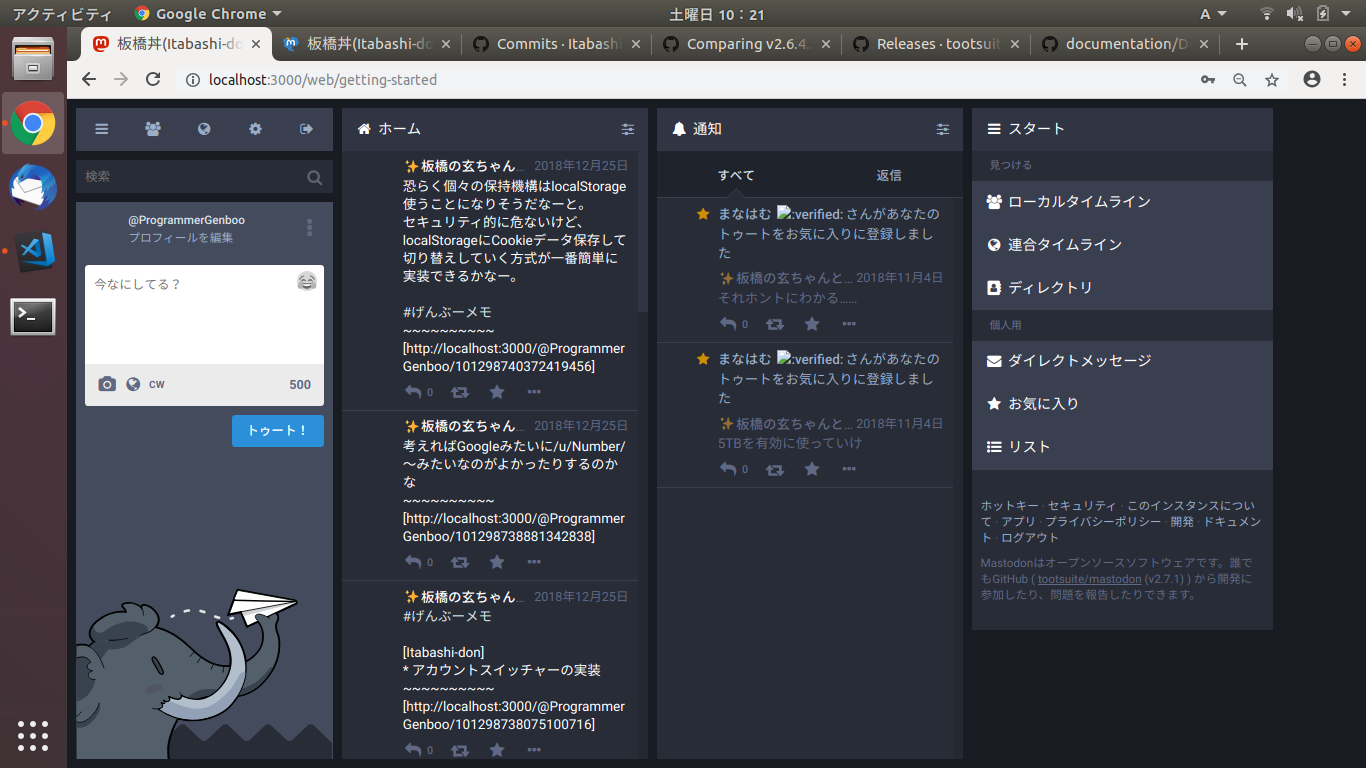Expand the home column settings
Screen dimensions: 1366x768
tap(628, 129)
